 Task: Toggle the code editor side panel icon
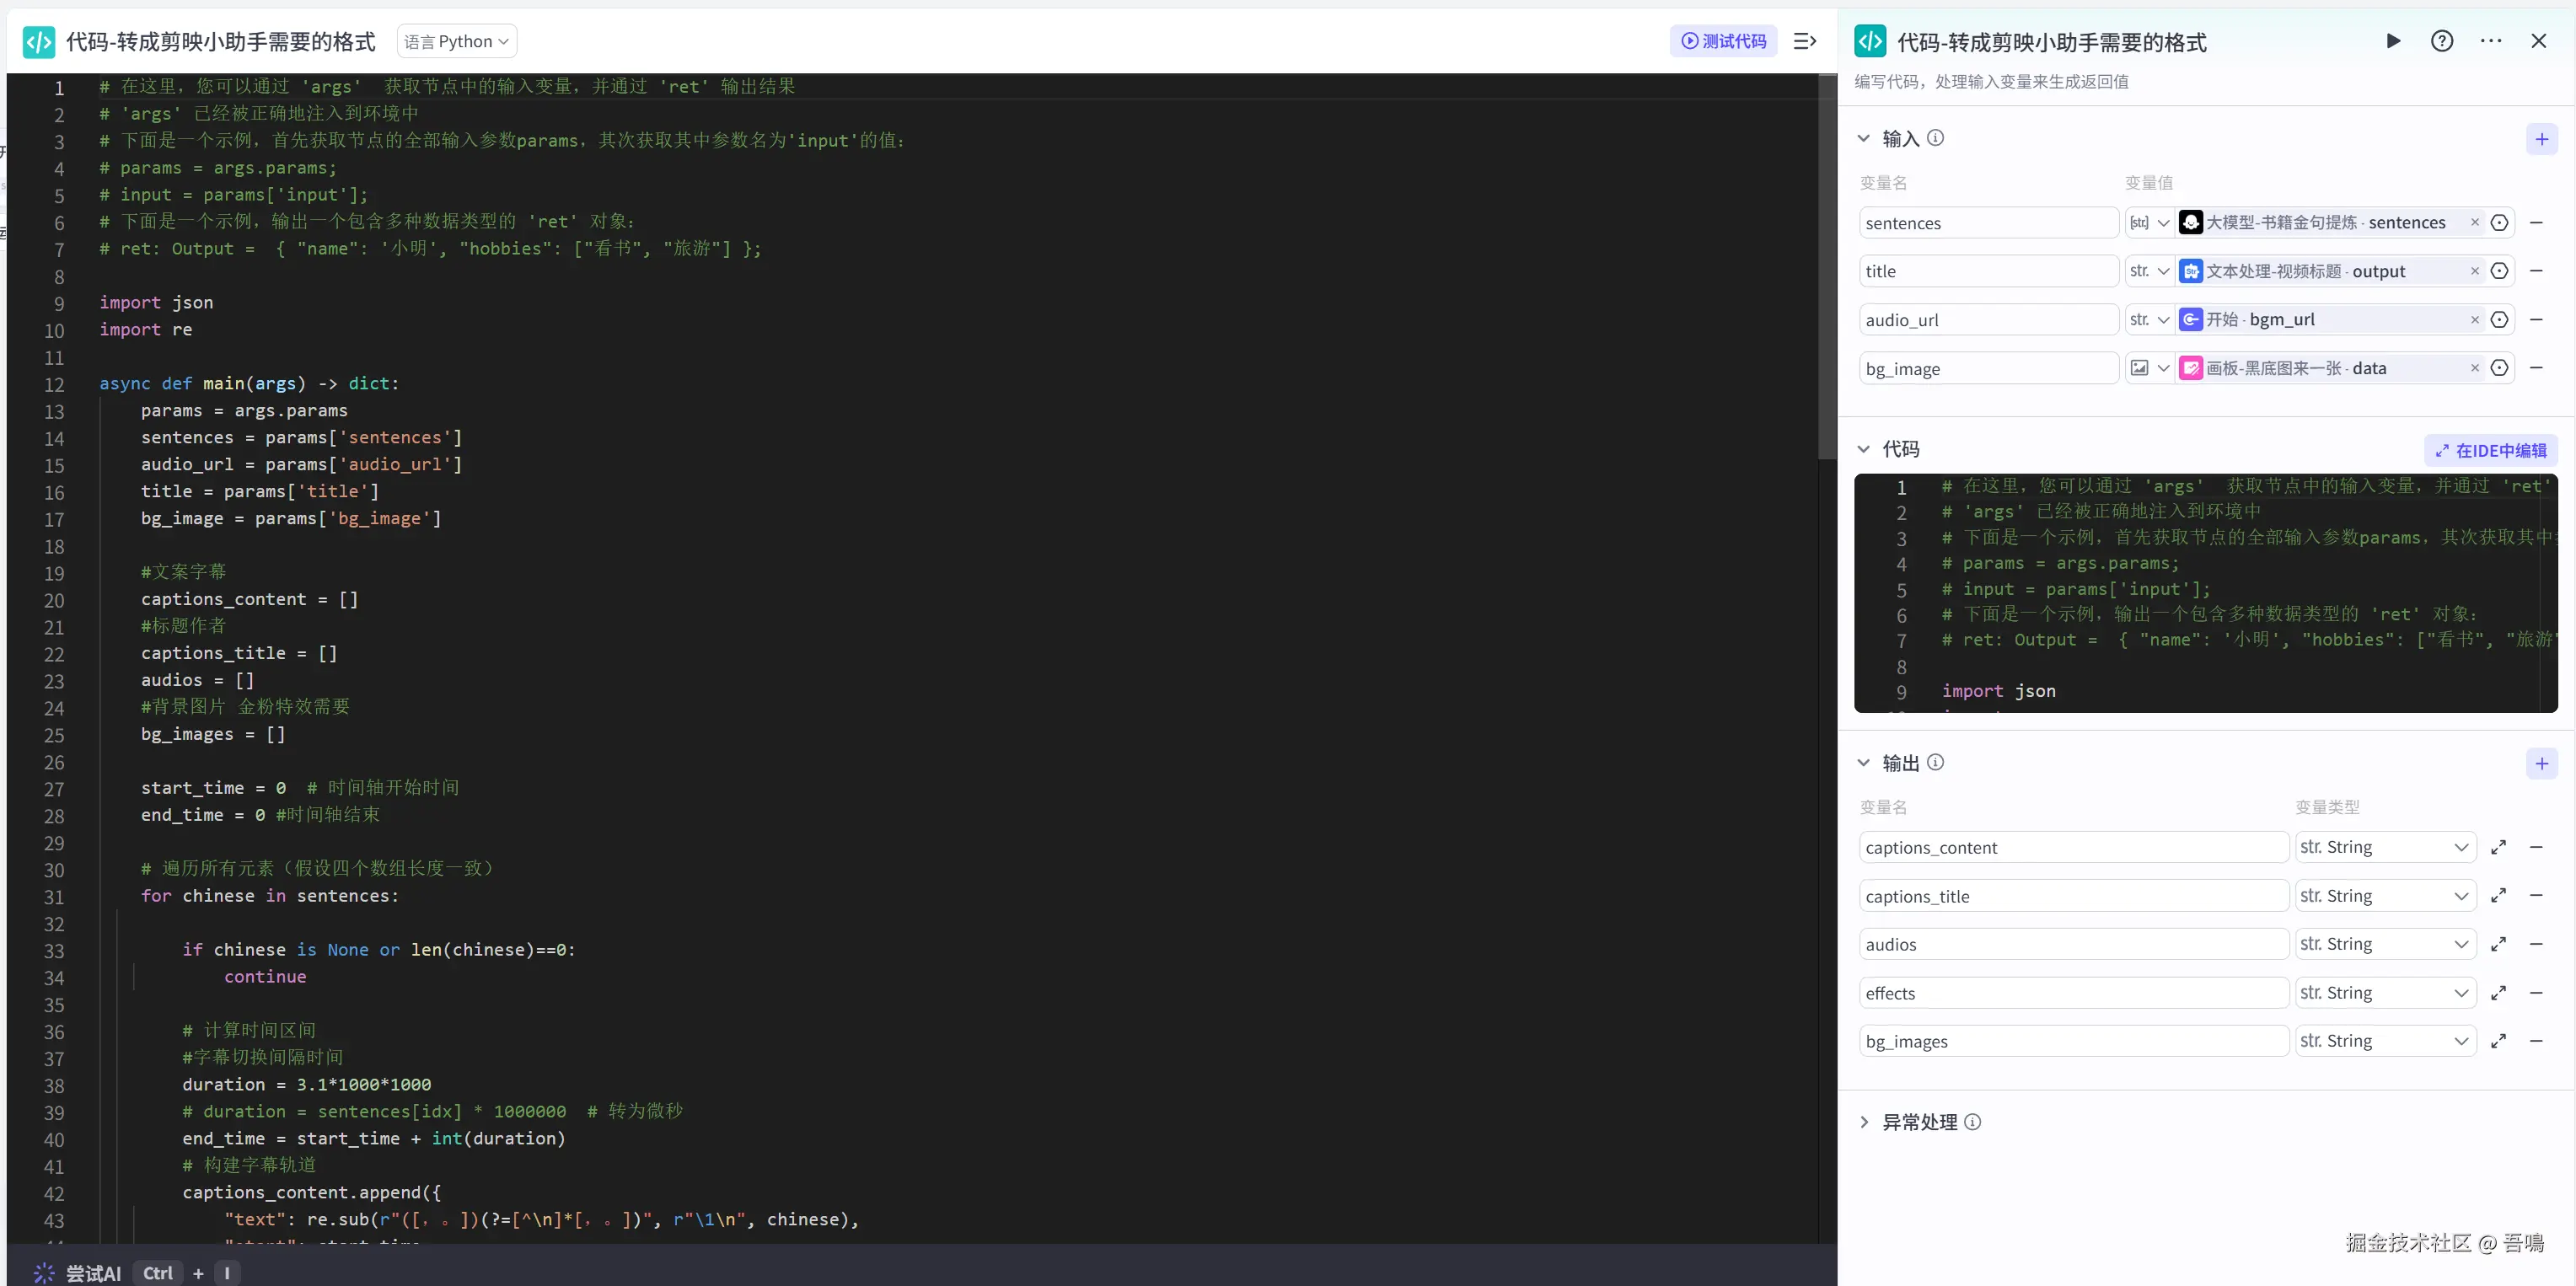(1804, 41)
